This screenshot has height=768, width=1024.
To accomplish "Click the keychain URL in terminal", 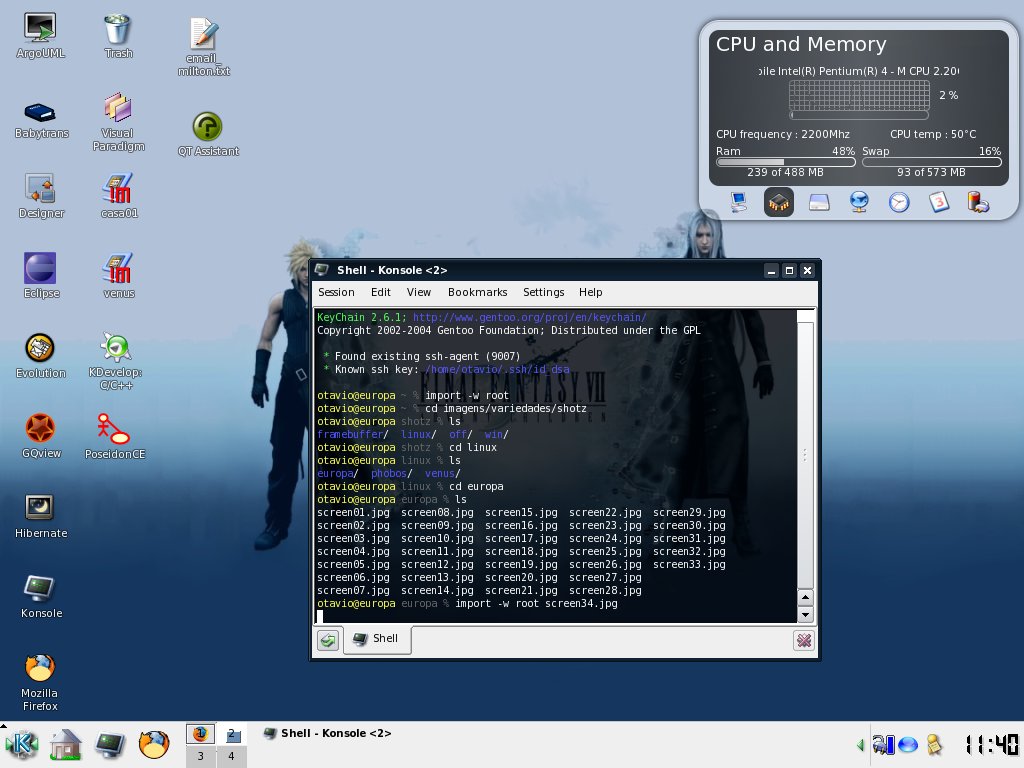I will pos(530,317).
